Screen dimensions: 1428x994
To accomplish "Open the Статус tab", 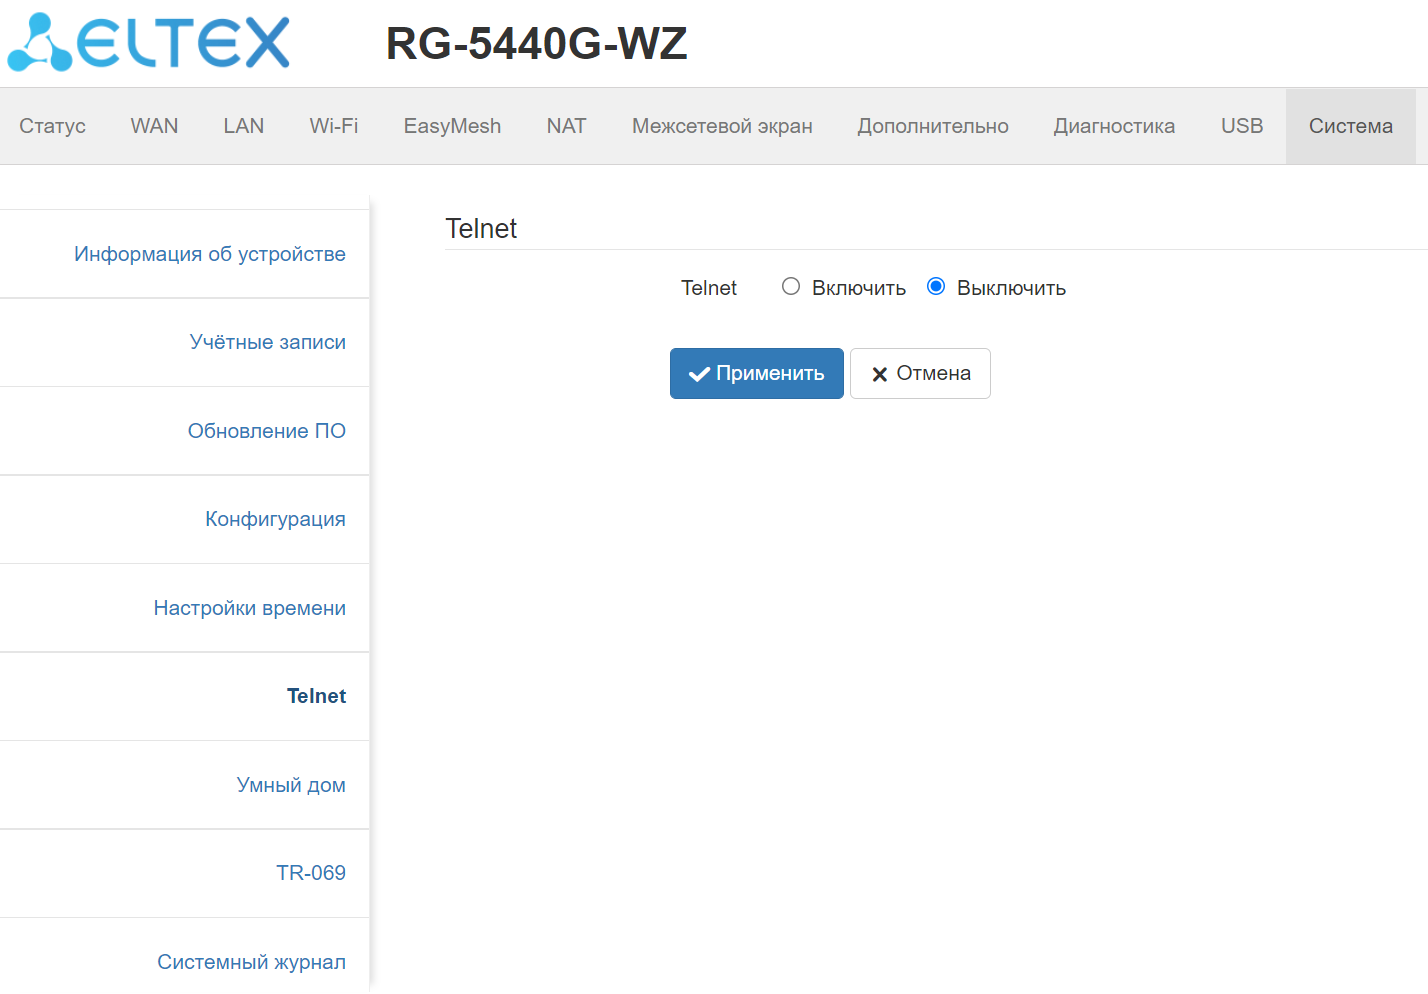I will [x=52, y=126].
